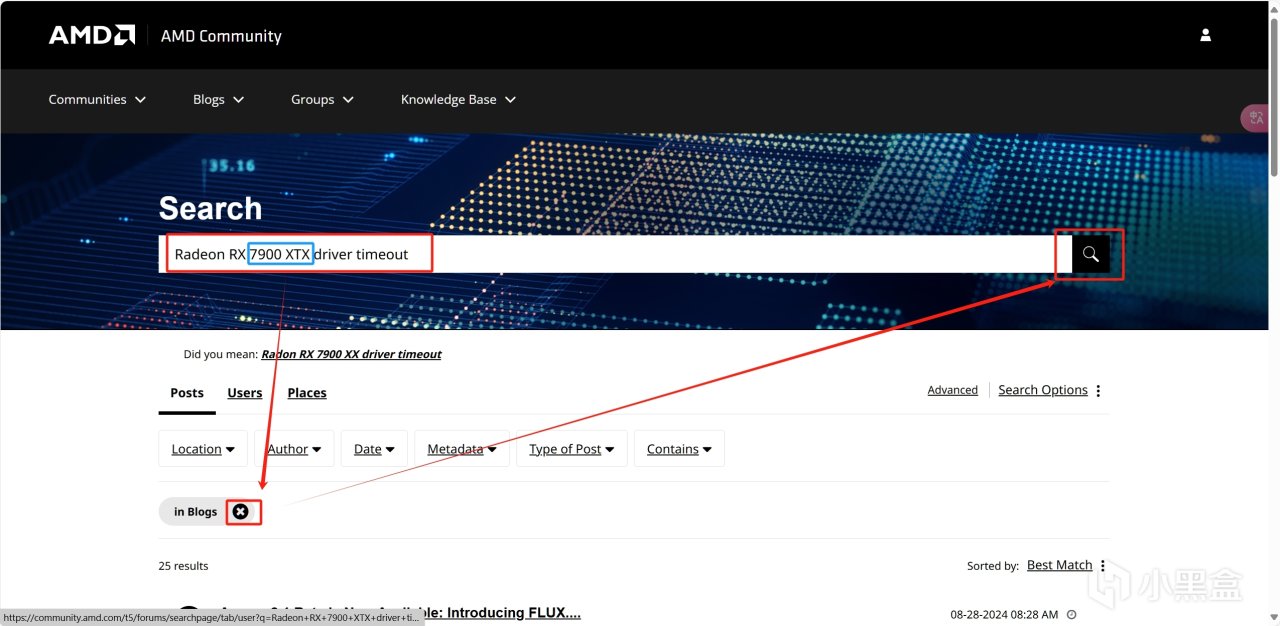Expand the Blogs menu
The width and height of the screenshot is (1280, 626).
click(x=219, y=100)
